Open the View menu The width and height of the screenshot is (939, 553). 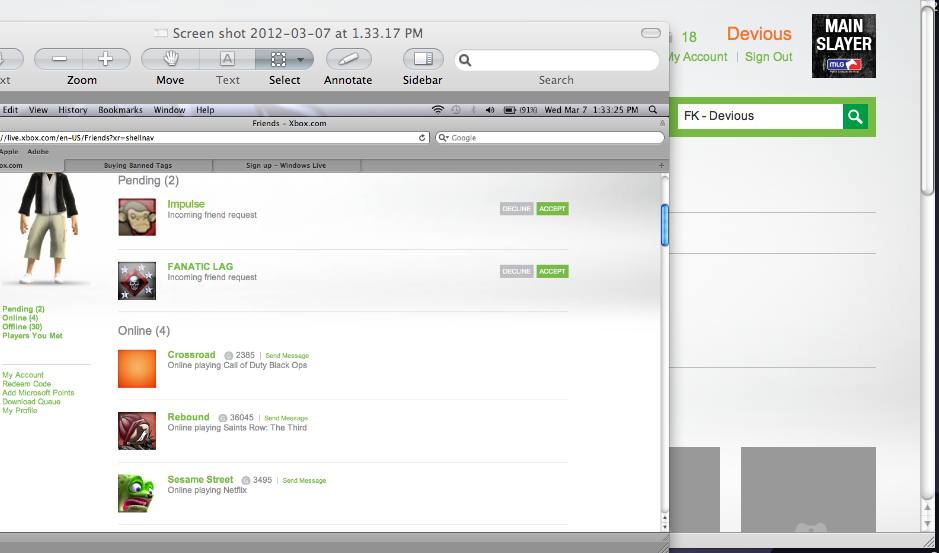point(38,110)
